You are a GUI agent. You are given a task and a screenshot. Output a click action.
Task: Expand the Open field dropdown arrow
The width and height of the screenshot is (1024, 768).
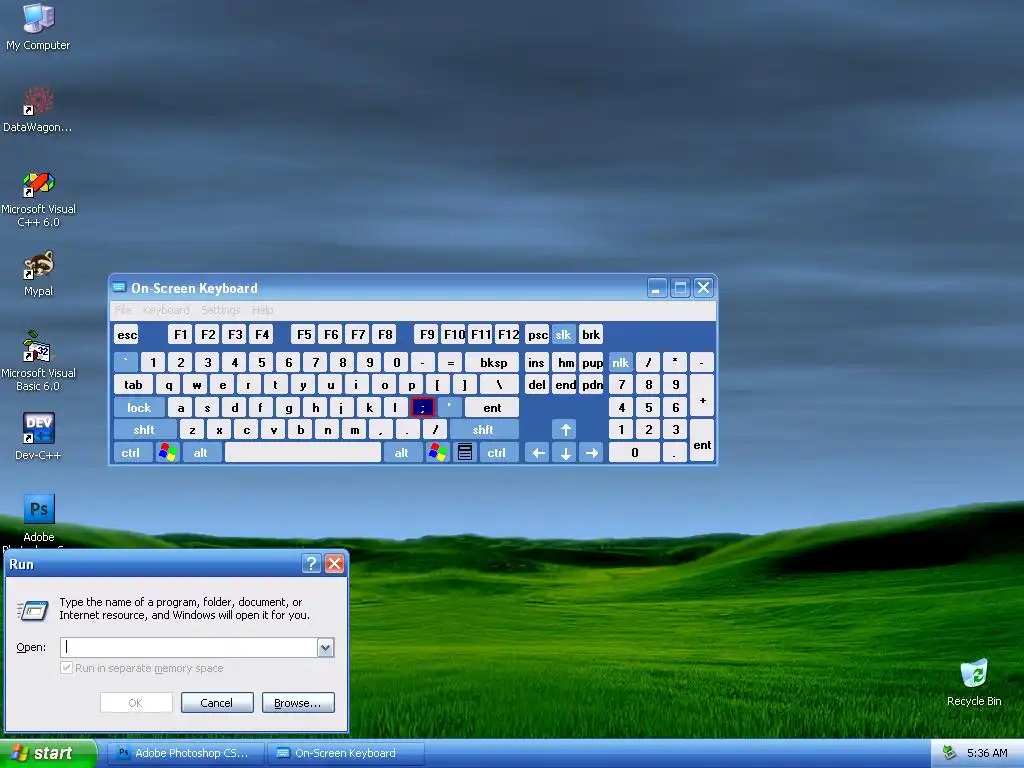pos(325,647)
